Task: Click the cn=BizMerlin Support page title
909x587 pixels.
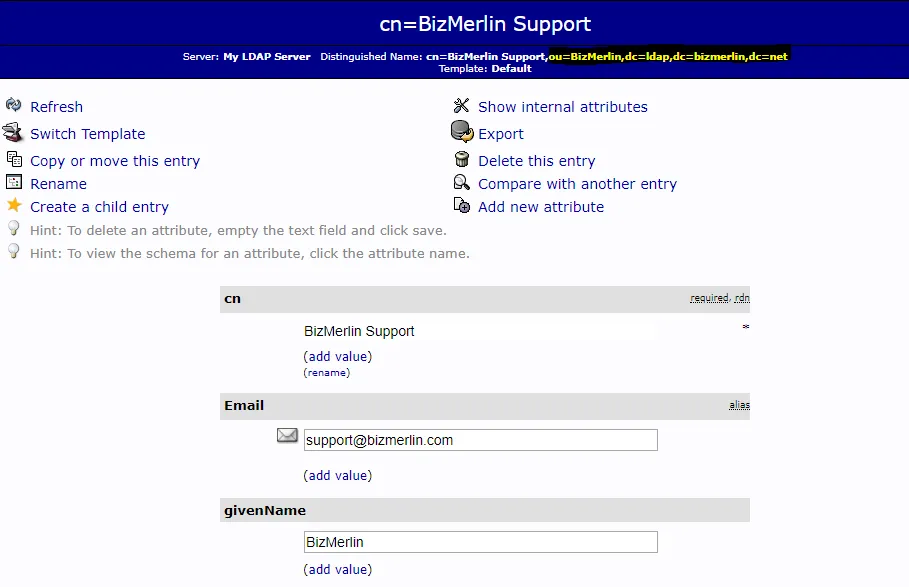Action: (485, 24)
